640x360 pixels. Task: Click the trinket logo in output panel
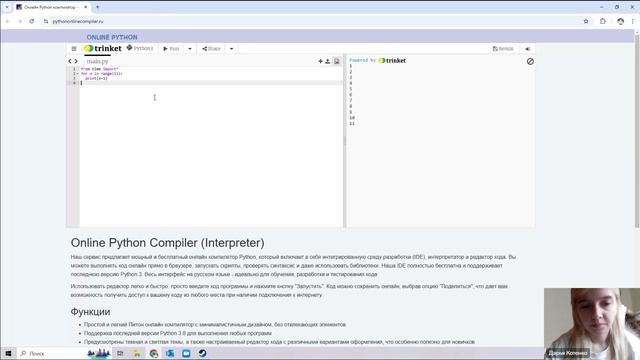pos(392,60)
